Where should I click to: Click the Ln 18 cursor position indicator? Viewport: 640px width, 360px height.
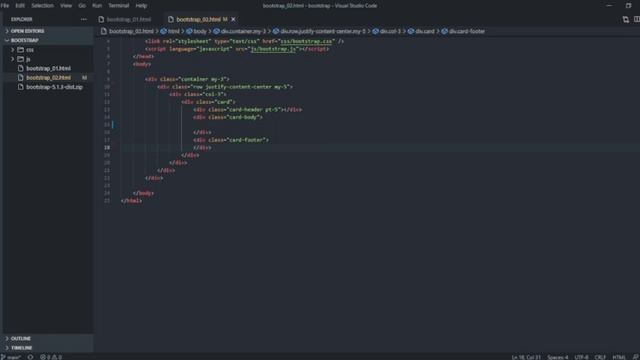pos(526,357)
